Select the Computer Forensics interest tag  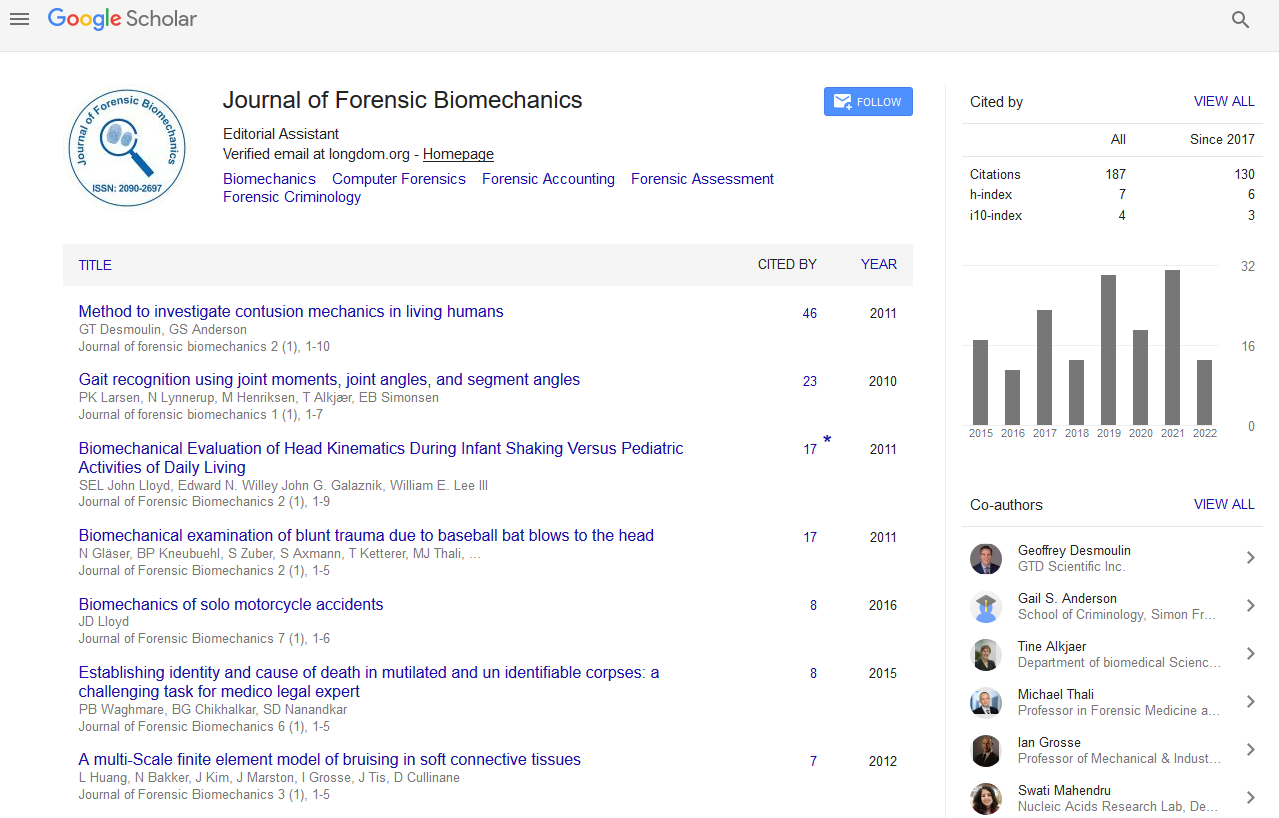(x=399, y=179)
